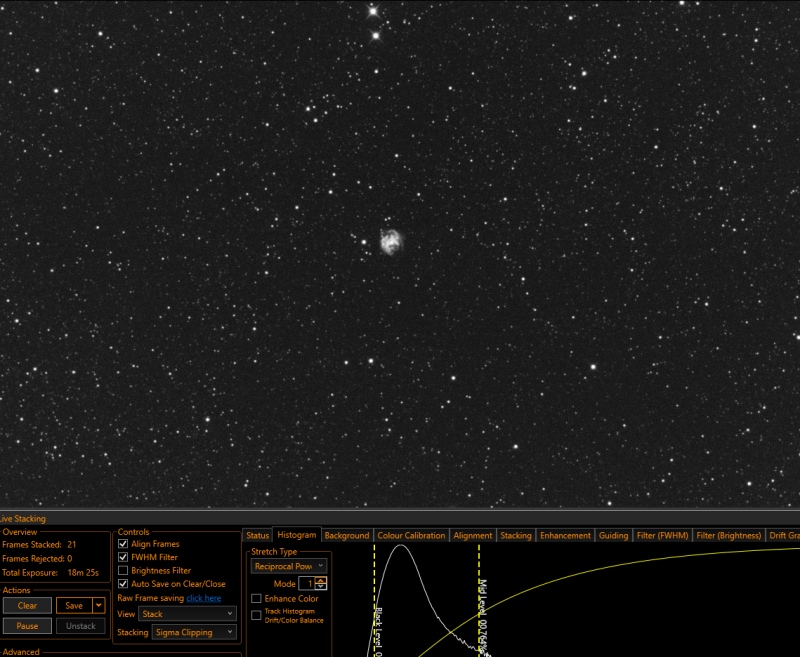The image size is (800, 657).
Task: Click the Mid Level histogram marker line
Action: (479, 600)
